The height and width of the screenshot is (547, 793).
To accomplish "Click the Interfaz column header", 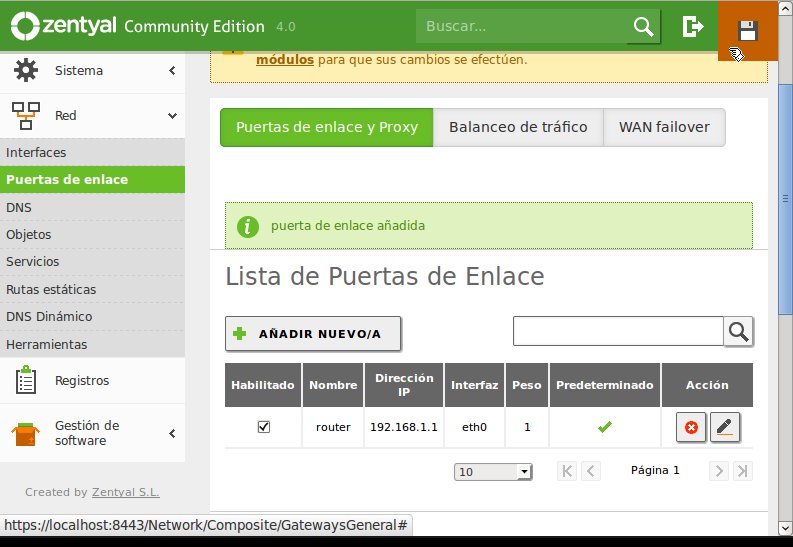I will [x=474, y=385].
